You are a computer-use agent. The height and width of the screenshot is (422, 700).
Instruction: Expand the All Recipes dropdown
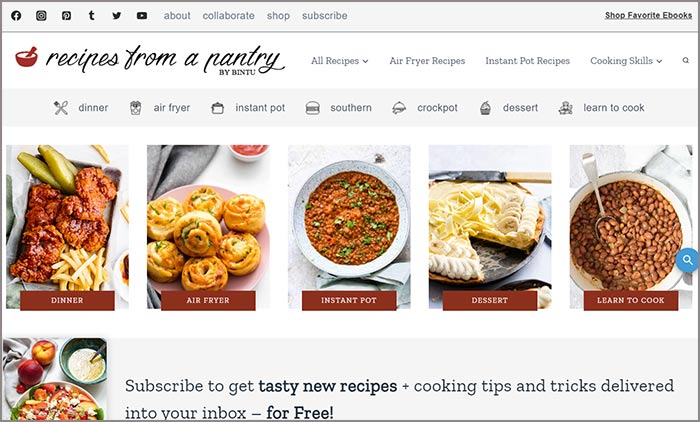click(x=340, y=61)
